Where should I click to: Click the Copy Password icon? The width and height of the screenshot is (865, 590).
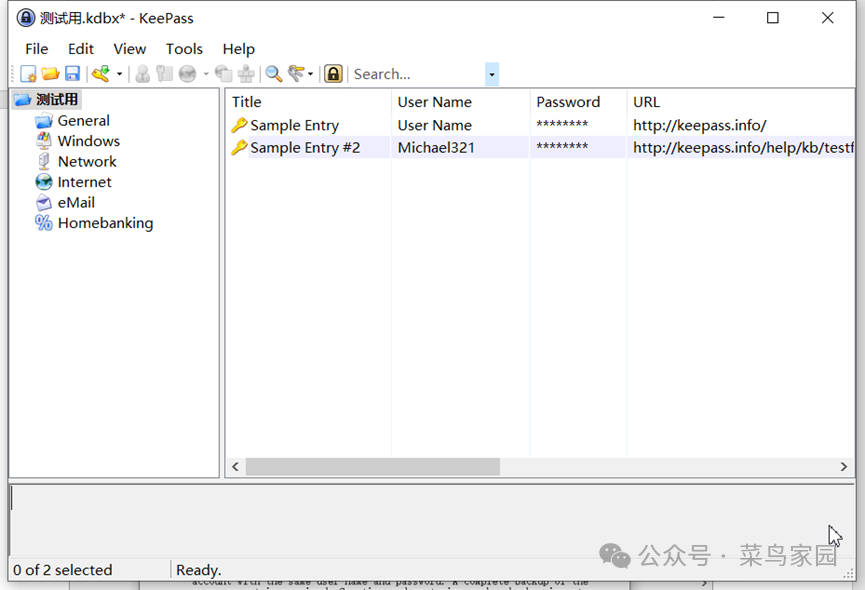point(164,74)
